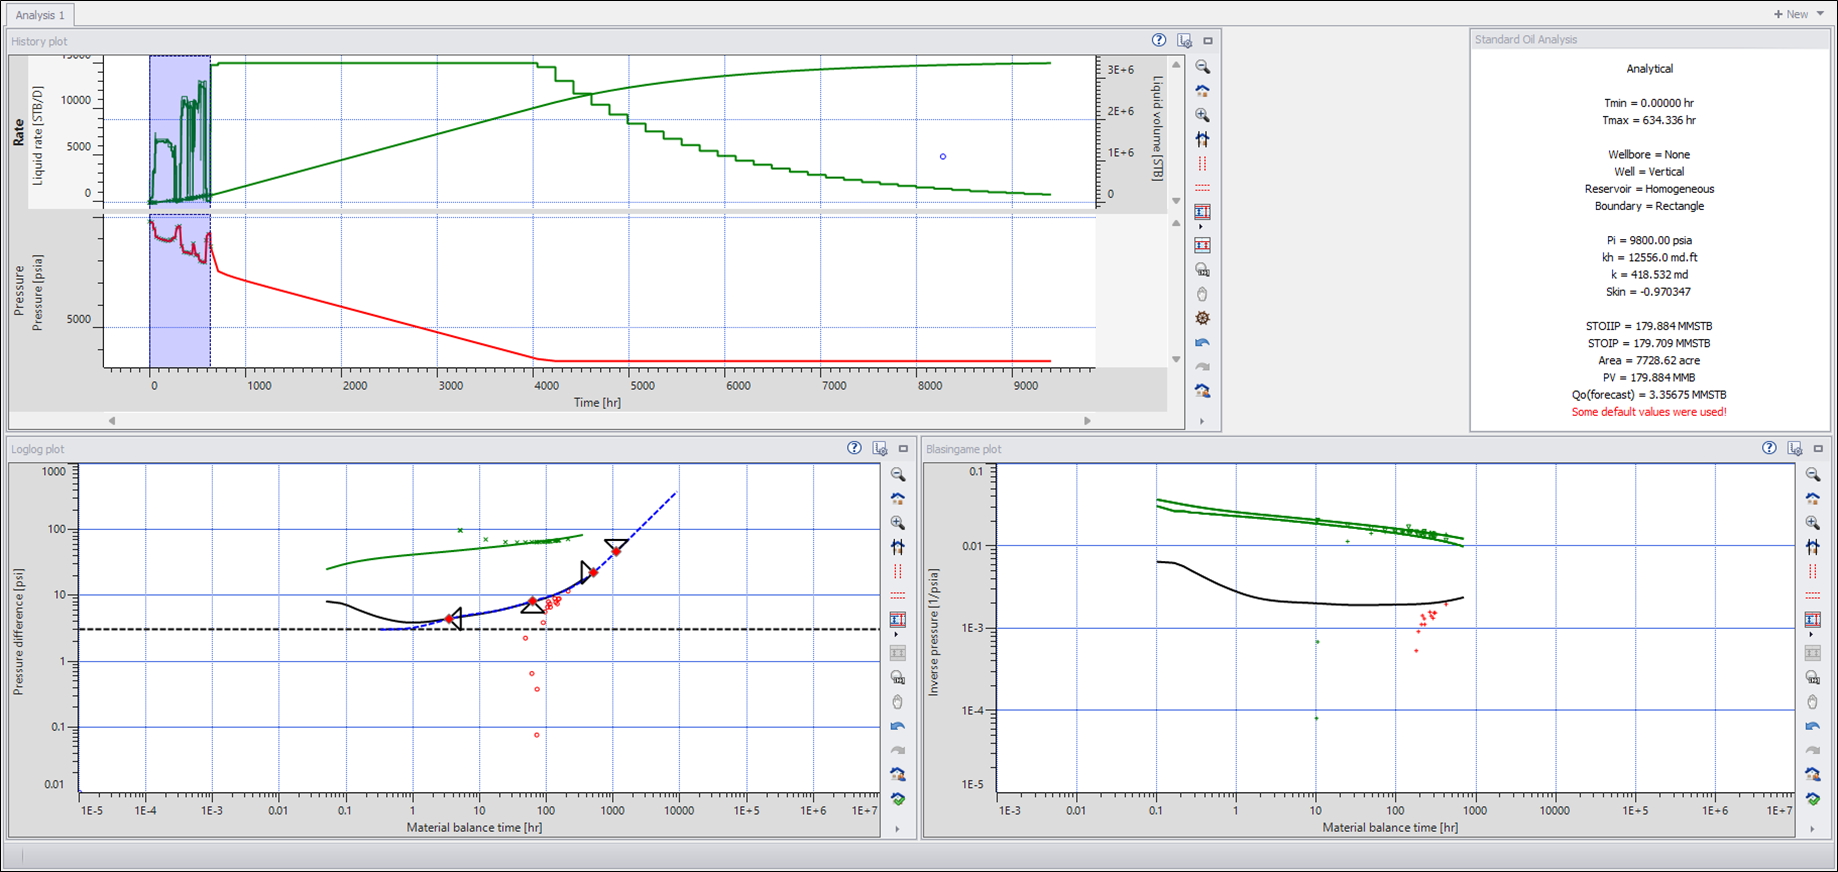This screenshot has width=1838, height=872.
Task: Select the left-pointing triangle marker on Loglog plot
Action: 454,619
